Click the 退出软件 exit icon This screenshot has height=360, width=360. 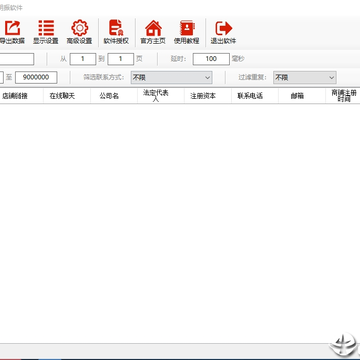[x=223, y=32]
